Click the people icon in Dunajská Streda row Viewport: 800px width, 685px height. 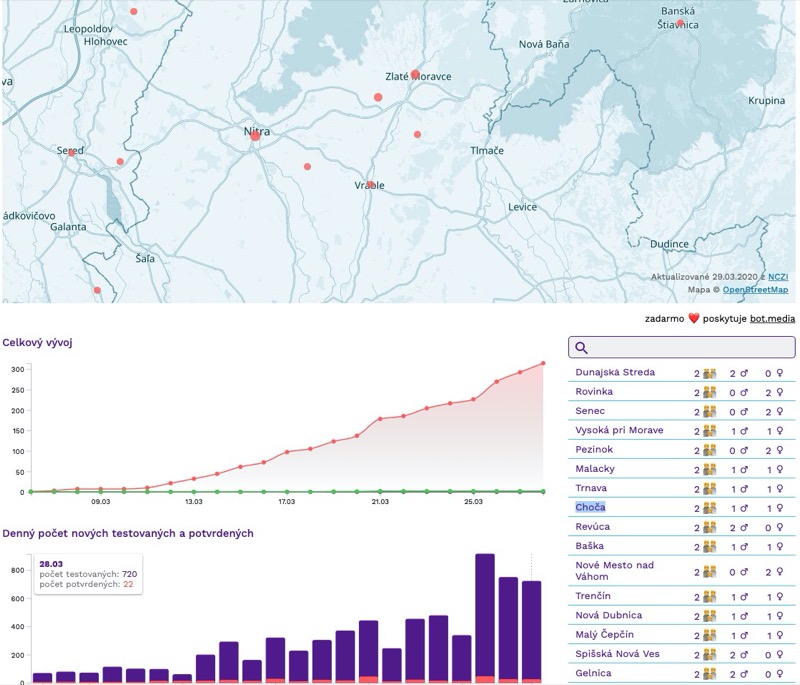pyautogui.click(x=709, y=373)
